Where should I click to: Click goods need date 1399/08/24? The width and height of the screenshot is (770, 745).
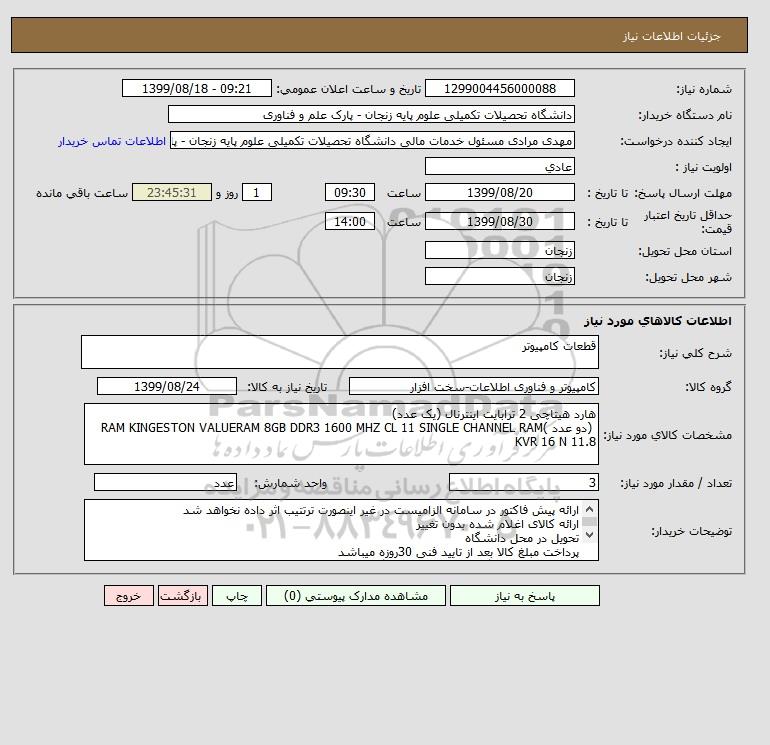click(167, 386)
